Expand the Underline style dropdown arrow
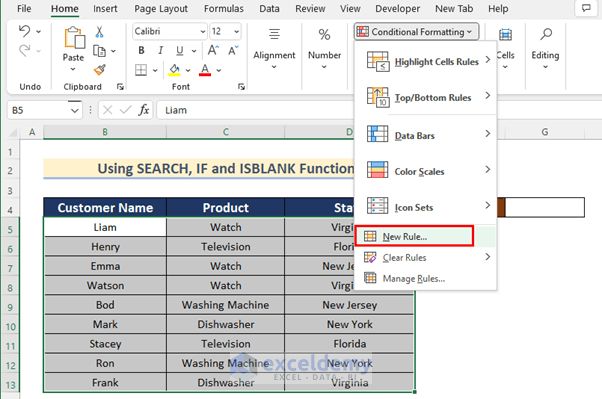Viewport: 602px width, 399px height. (x=194, y=51)
